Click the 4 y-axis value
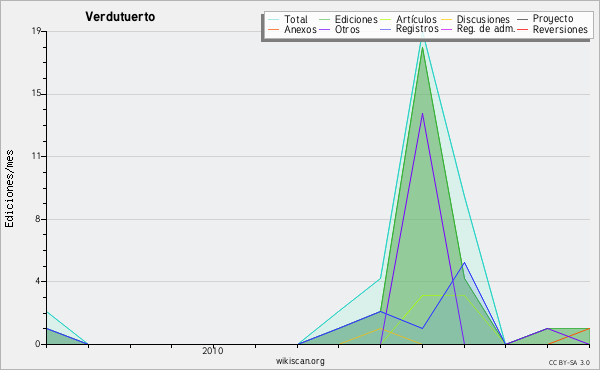 pos(38,281)
